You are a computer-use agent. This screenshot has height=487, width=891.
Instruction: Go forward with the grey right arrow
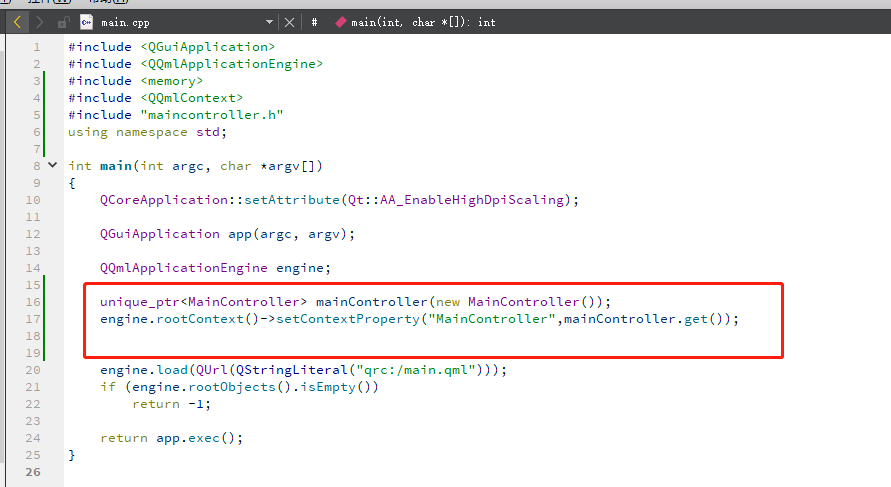coord(39,22)
